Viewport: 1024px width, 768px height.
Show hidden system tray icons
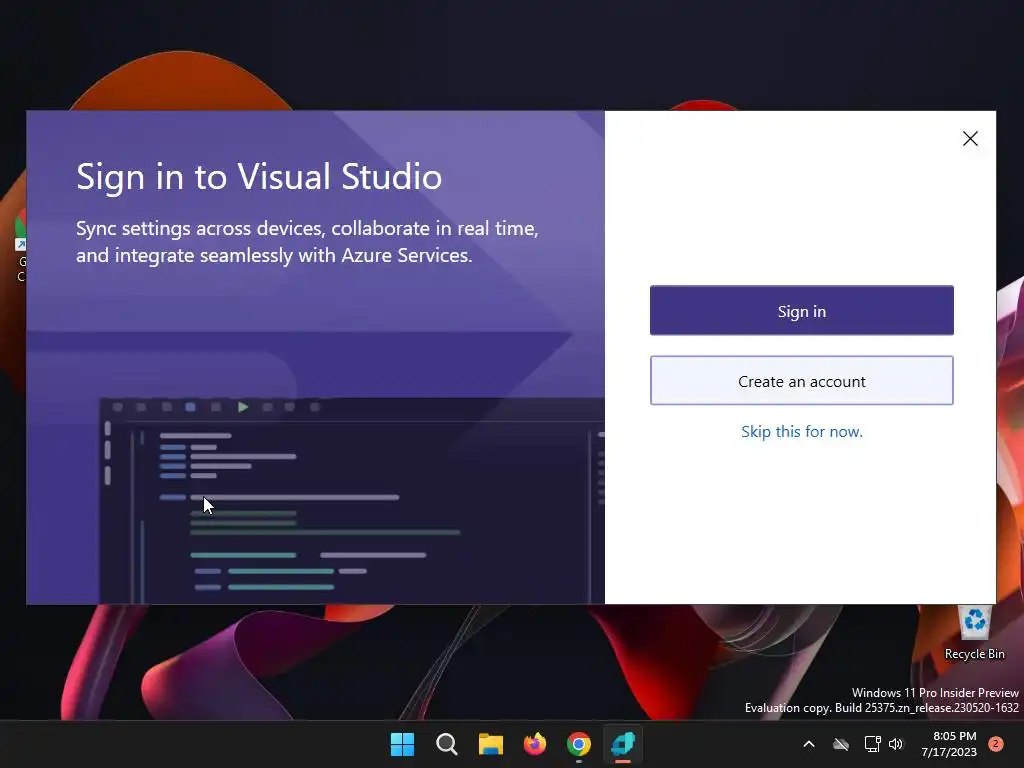(808, 744)
